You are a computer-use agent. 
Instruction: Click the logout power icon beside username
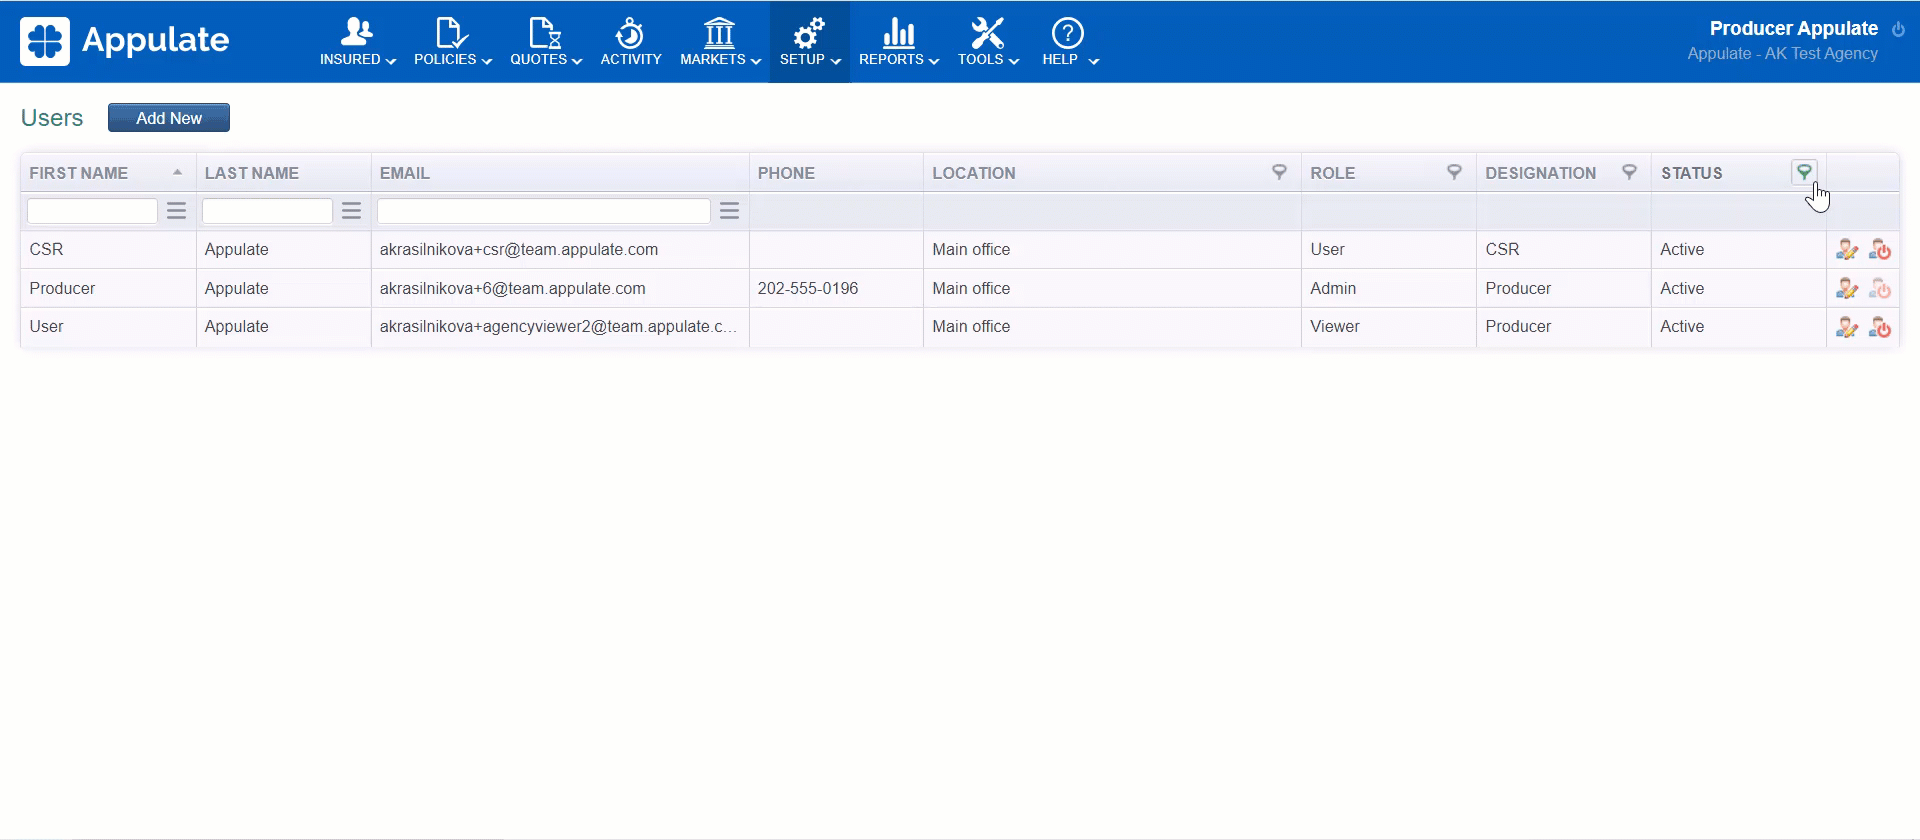(x=1898, y=29)
